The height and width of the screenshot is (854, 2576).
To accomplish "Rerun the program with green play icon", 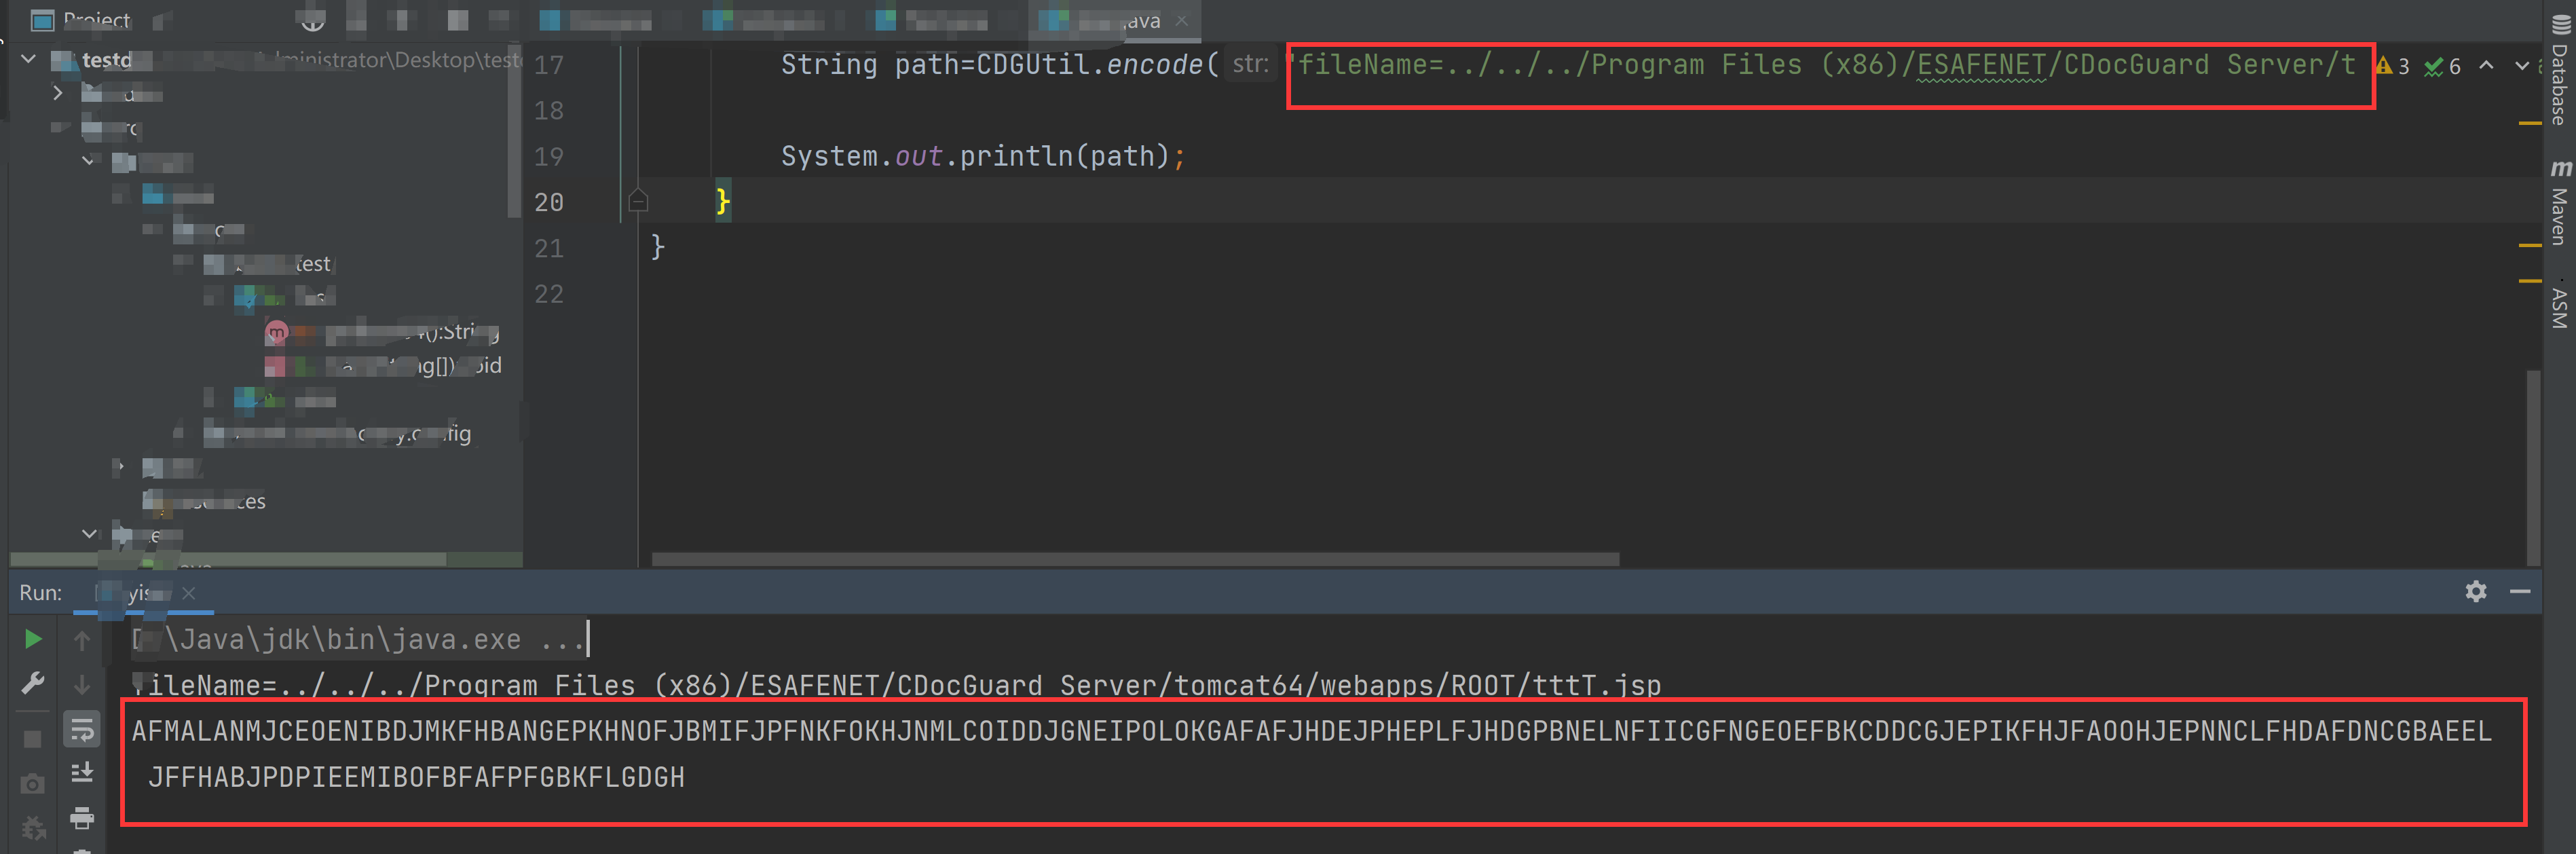I will coord(33,639).
